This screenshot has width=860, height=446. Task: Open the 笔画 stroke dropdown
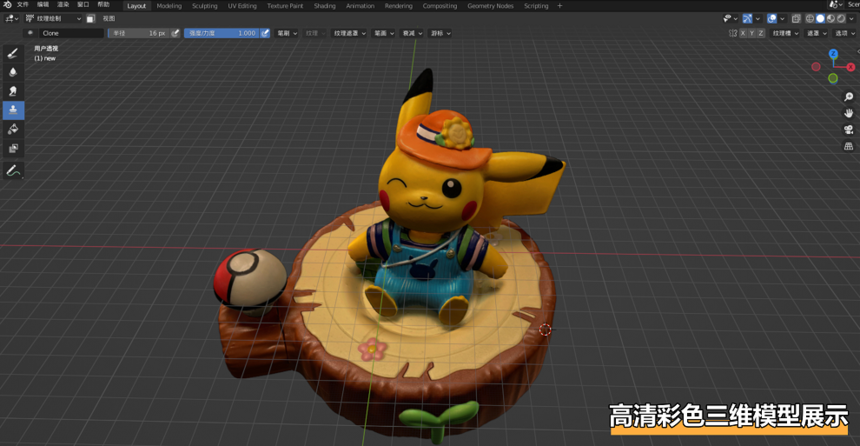tap(384, 33)
